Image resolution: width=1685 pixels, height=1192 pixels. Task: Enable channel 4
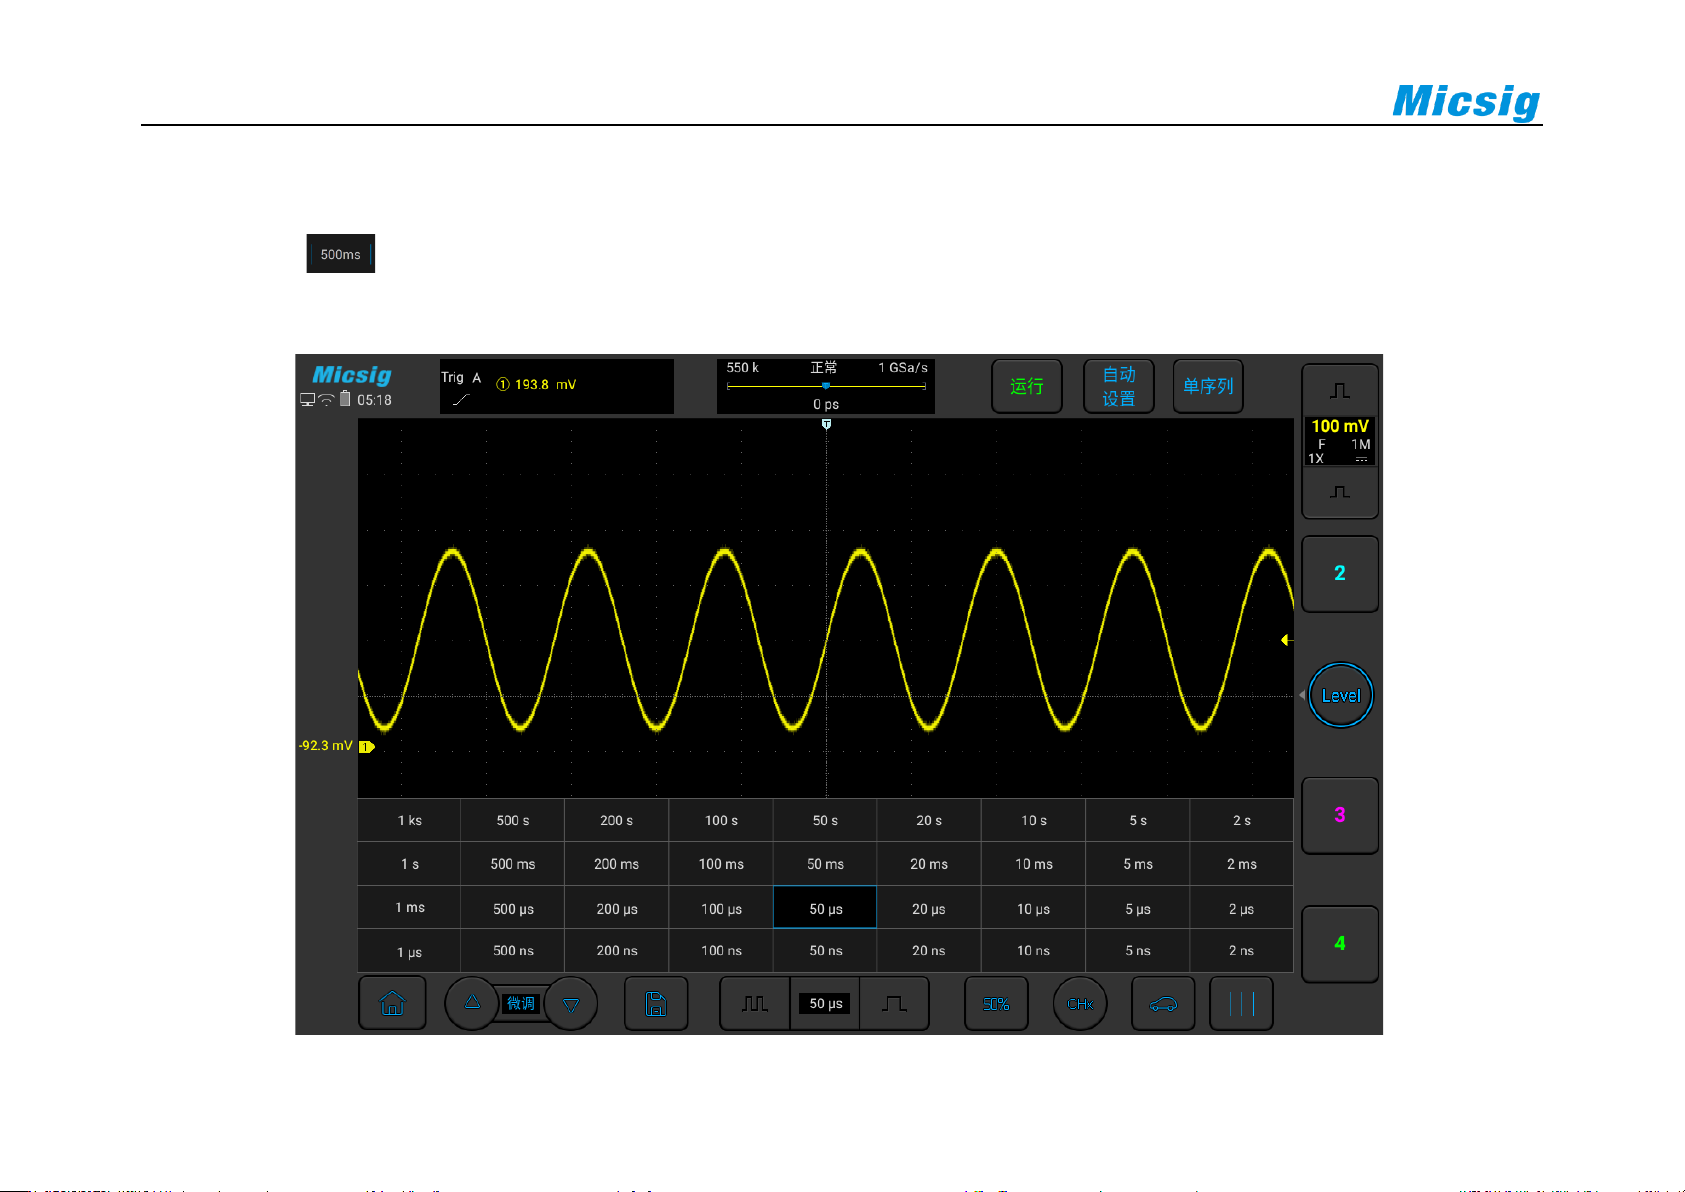pos(1340,943)
